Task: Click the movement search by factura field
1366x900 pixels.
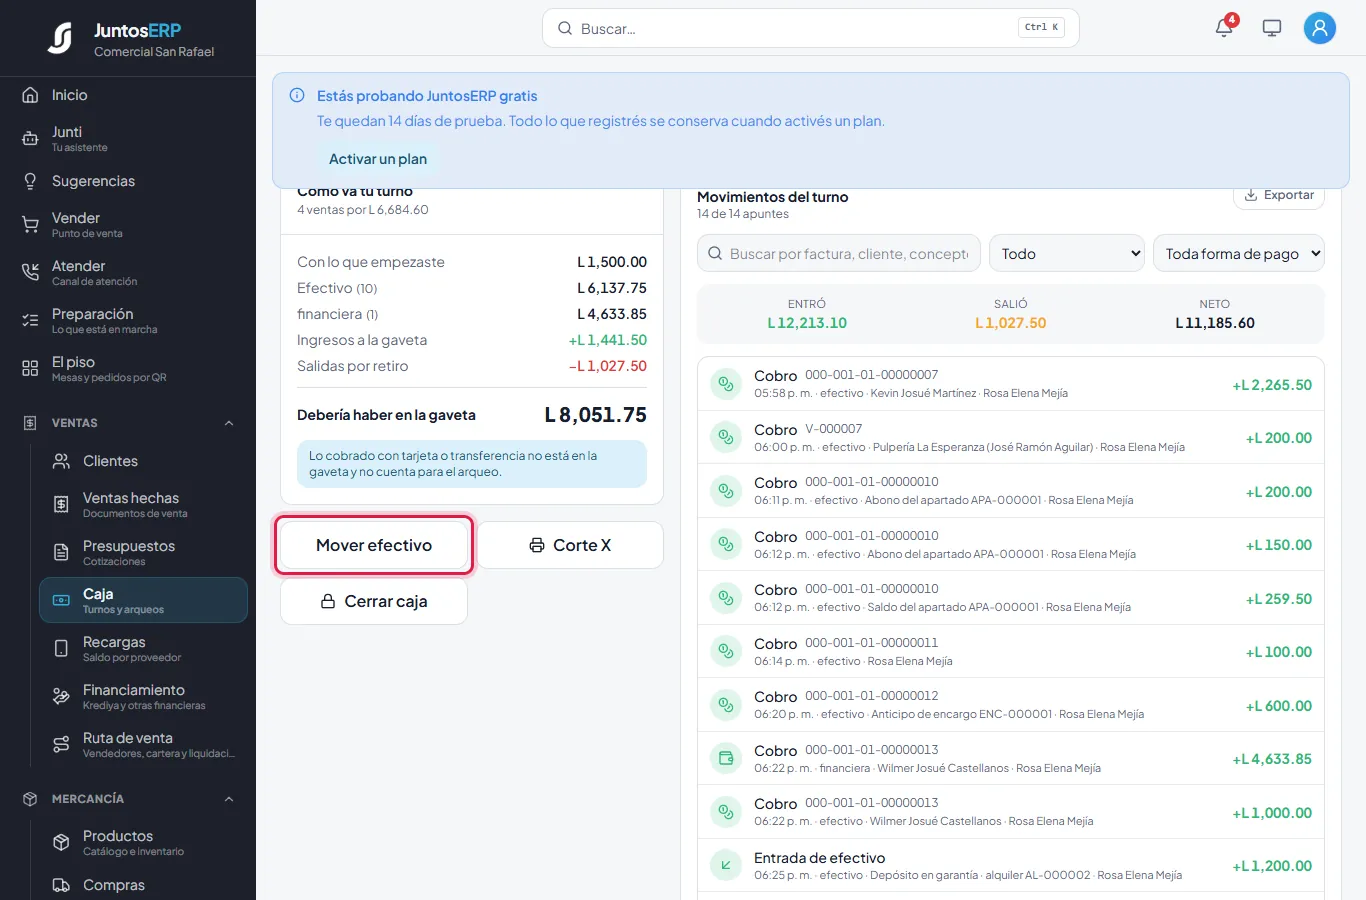Action: tap(839, 254)
